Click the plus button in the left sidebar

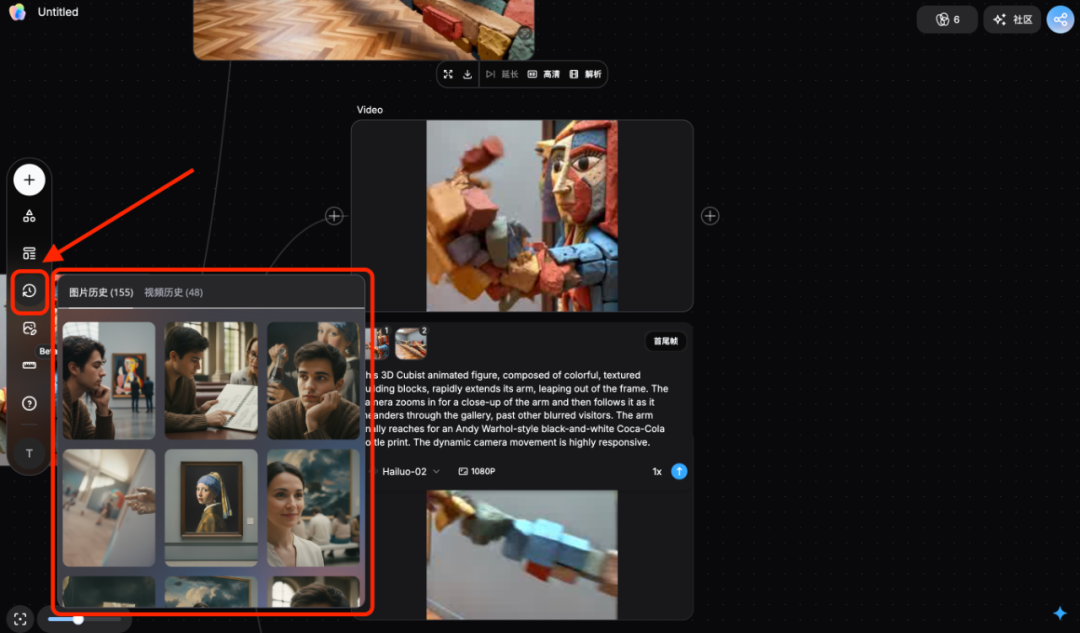[29, 180]
